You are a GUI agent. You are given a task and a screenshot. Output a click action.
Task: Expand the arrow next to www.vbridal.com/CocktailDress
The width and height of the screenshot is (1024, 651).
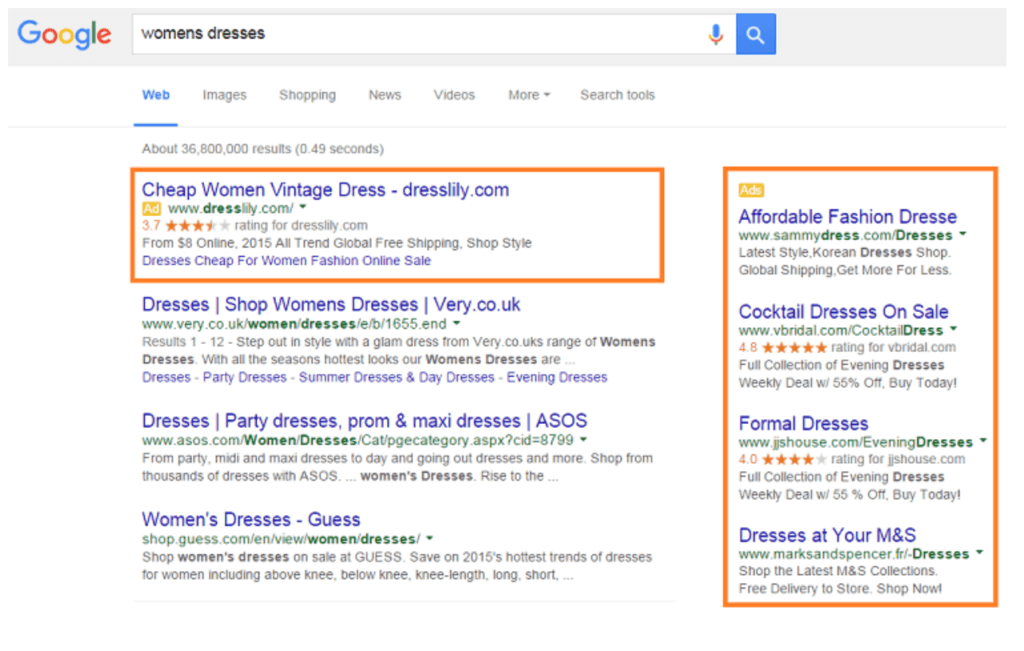[x=953, y=329]
